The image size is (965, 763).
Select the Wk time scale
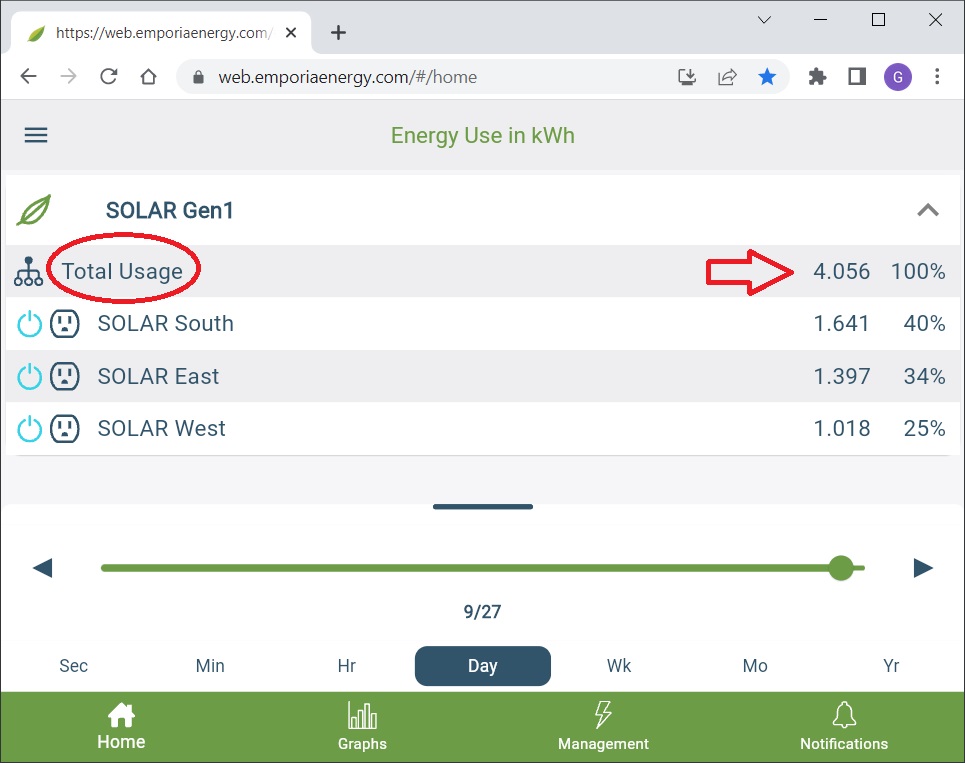point(619,666)
